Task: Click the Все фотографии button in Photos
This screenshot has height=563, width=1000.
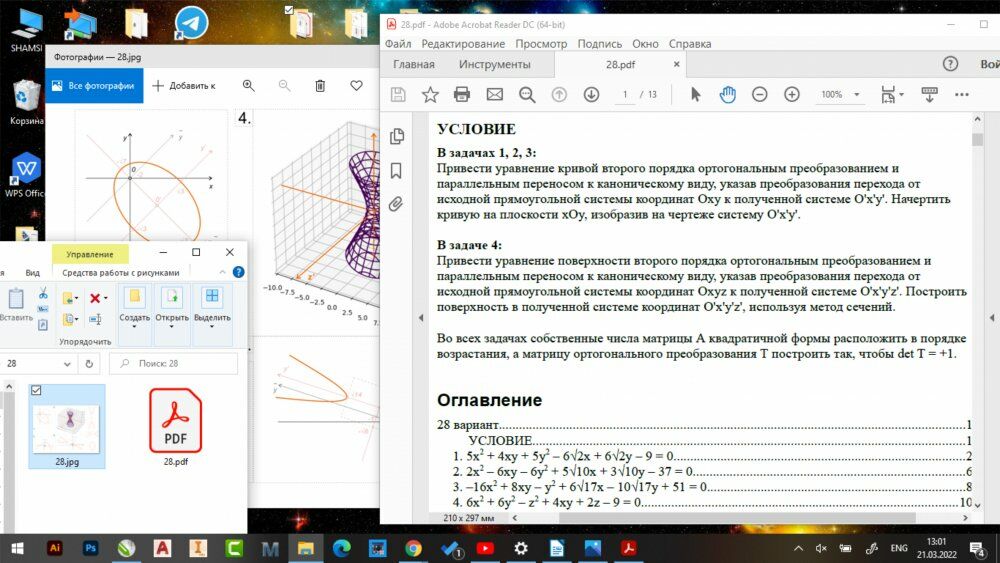Action: click(x=94, y=85)
